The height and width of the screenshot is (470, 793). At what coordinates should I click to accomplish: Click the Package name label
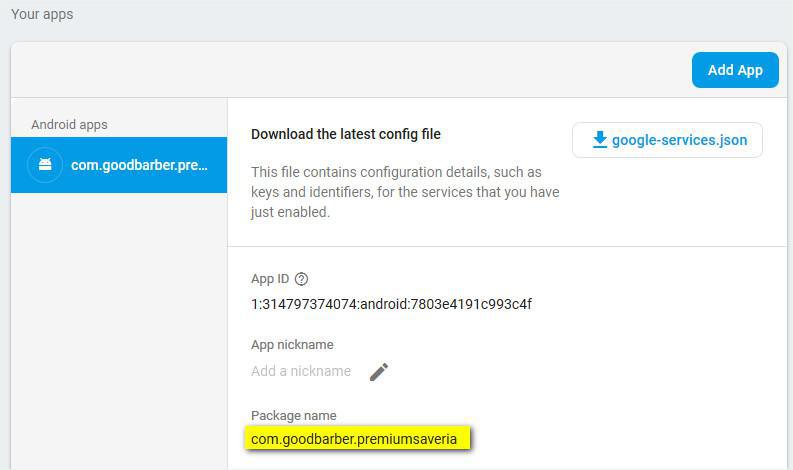[294, 415]
